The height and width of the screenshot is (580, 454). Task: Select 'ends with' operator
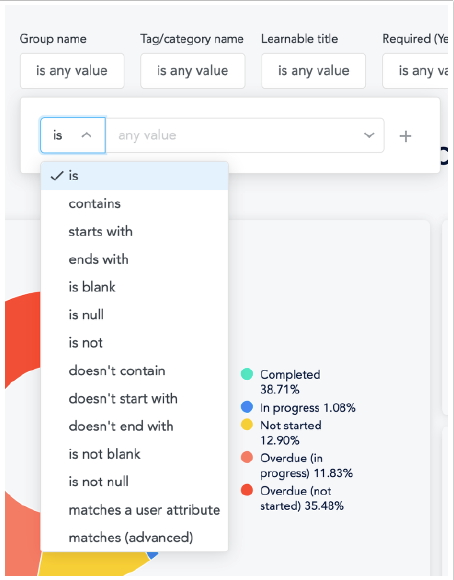(x=134, y=259)
